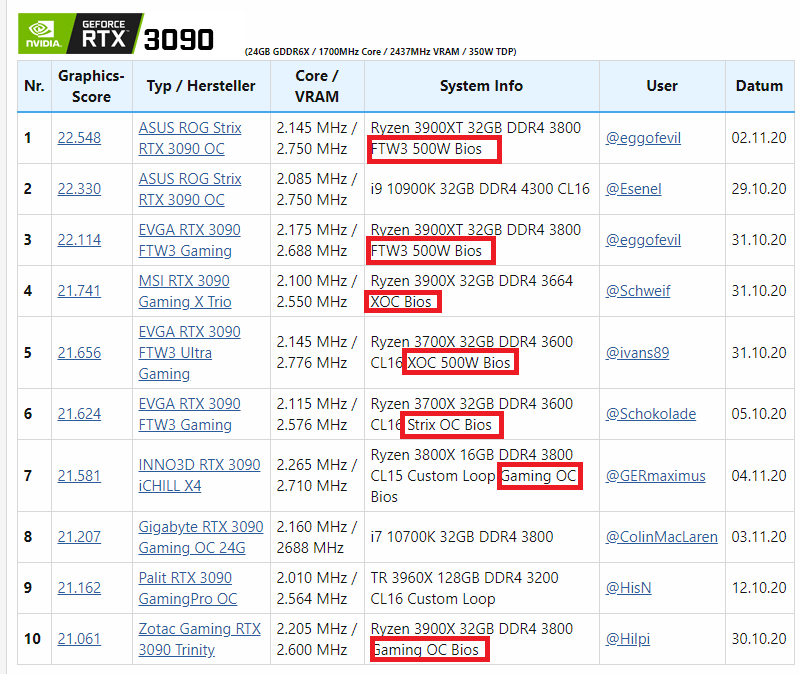This screenshot has height=674, width=800.
Task: Click the date 02.11.20
Action: click(x=759, y=138)
